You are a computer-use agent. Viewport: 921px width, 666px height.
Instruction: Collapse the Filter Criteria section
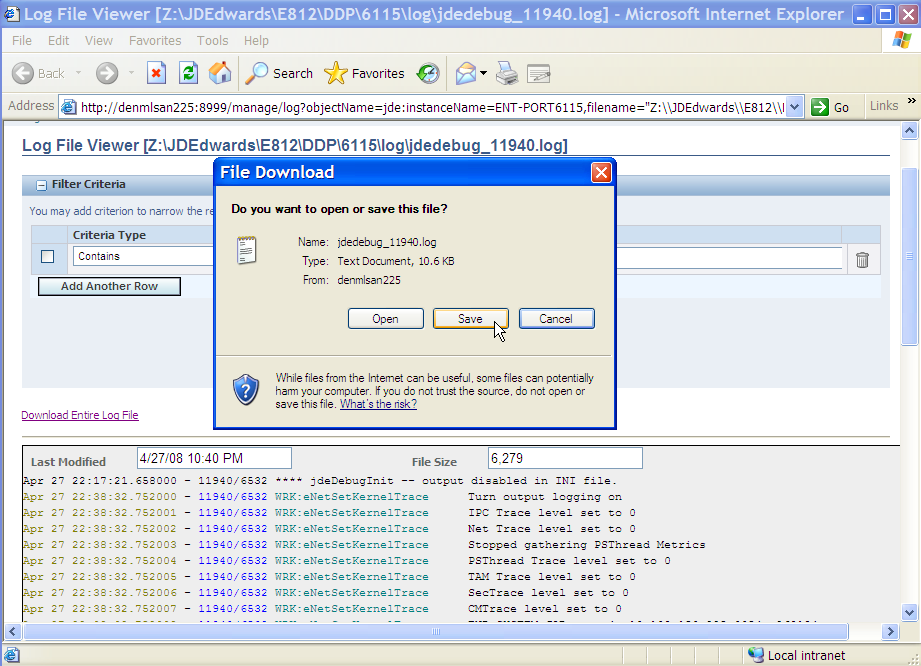pos(41,185)
